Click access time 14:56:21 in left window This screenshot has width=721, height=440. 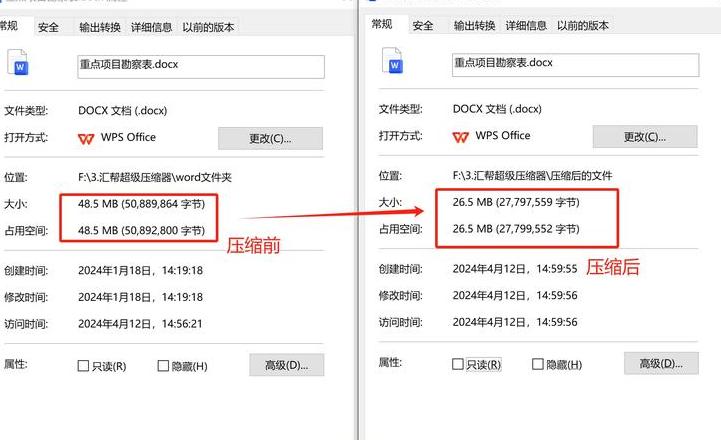(140, 324)
